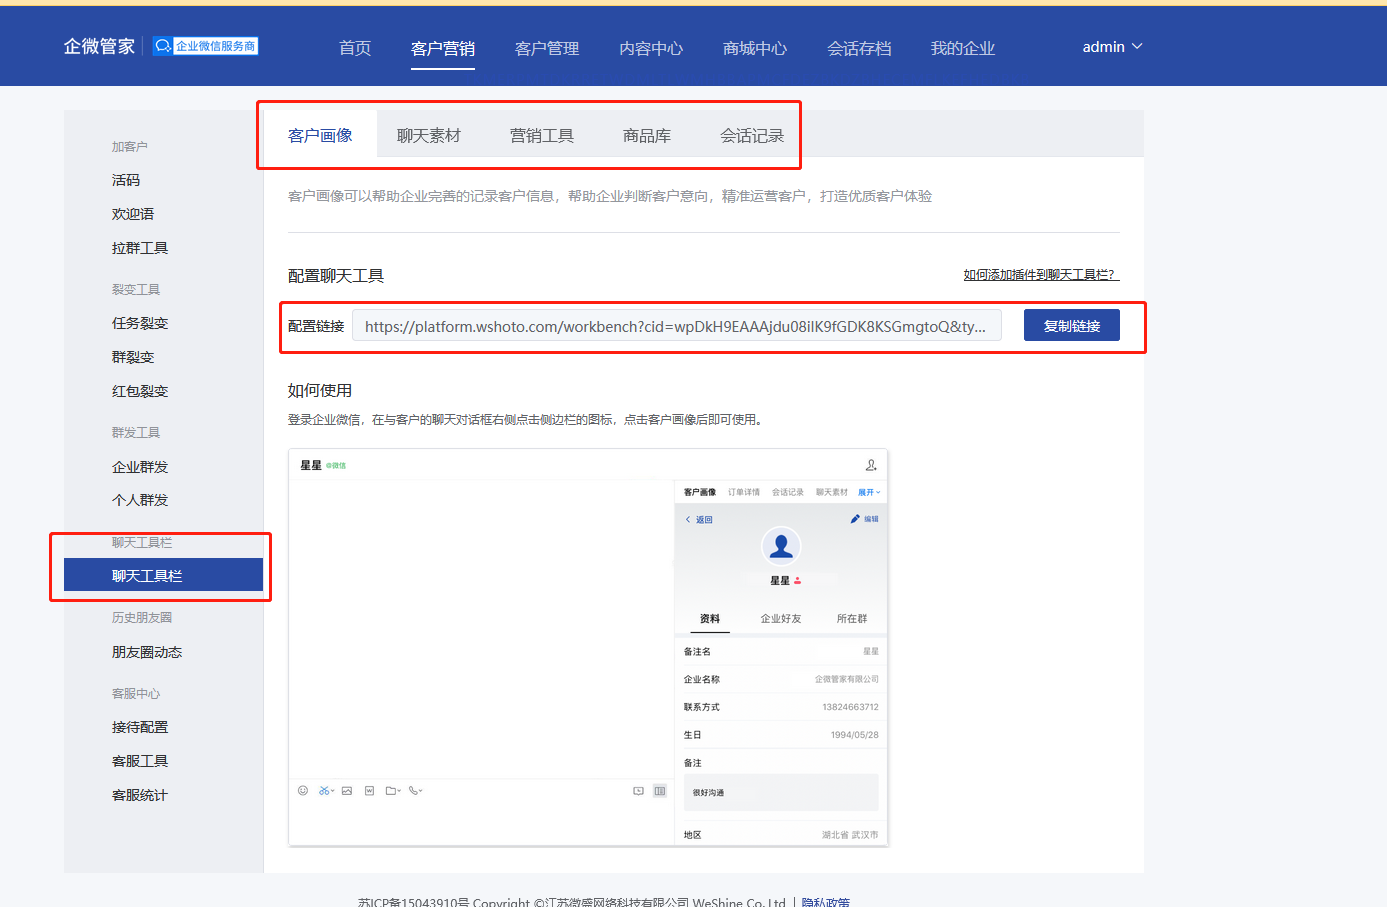Screen dimensions: 1387x907
Task: Switch to the 客户画像 tab
Action: coord(320,135)
